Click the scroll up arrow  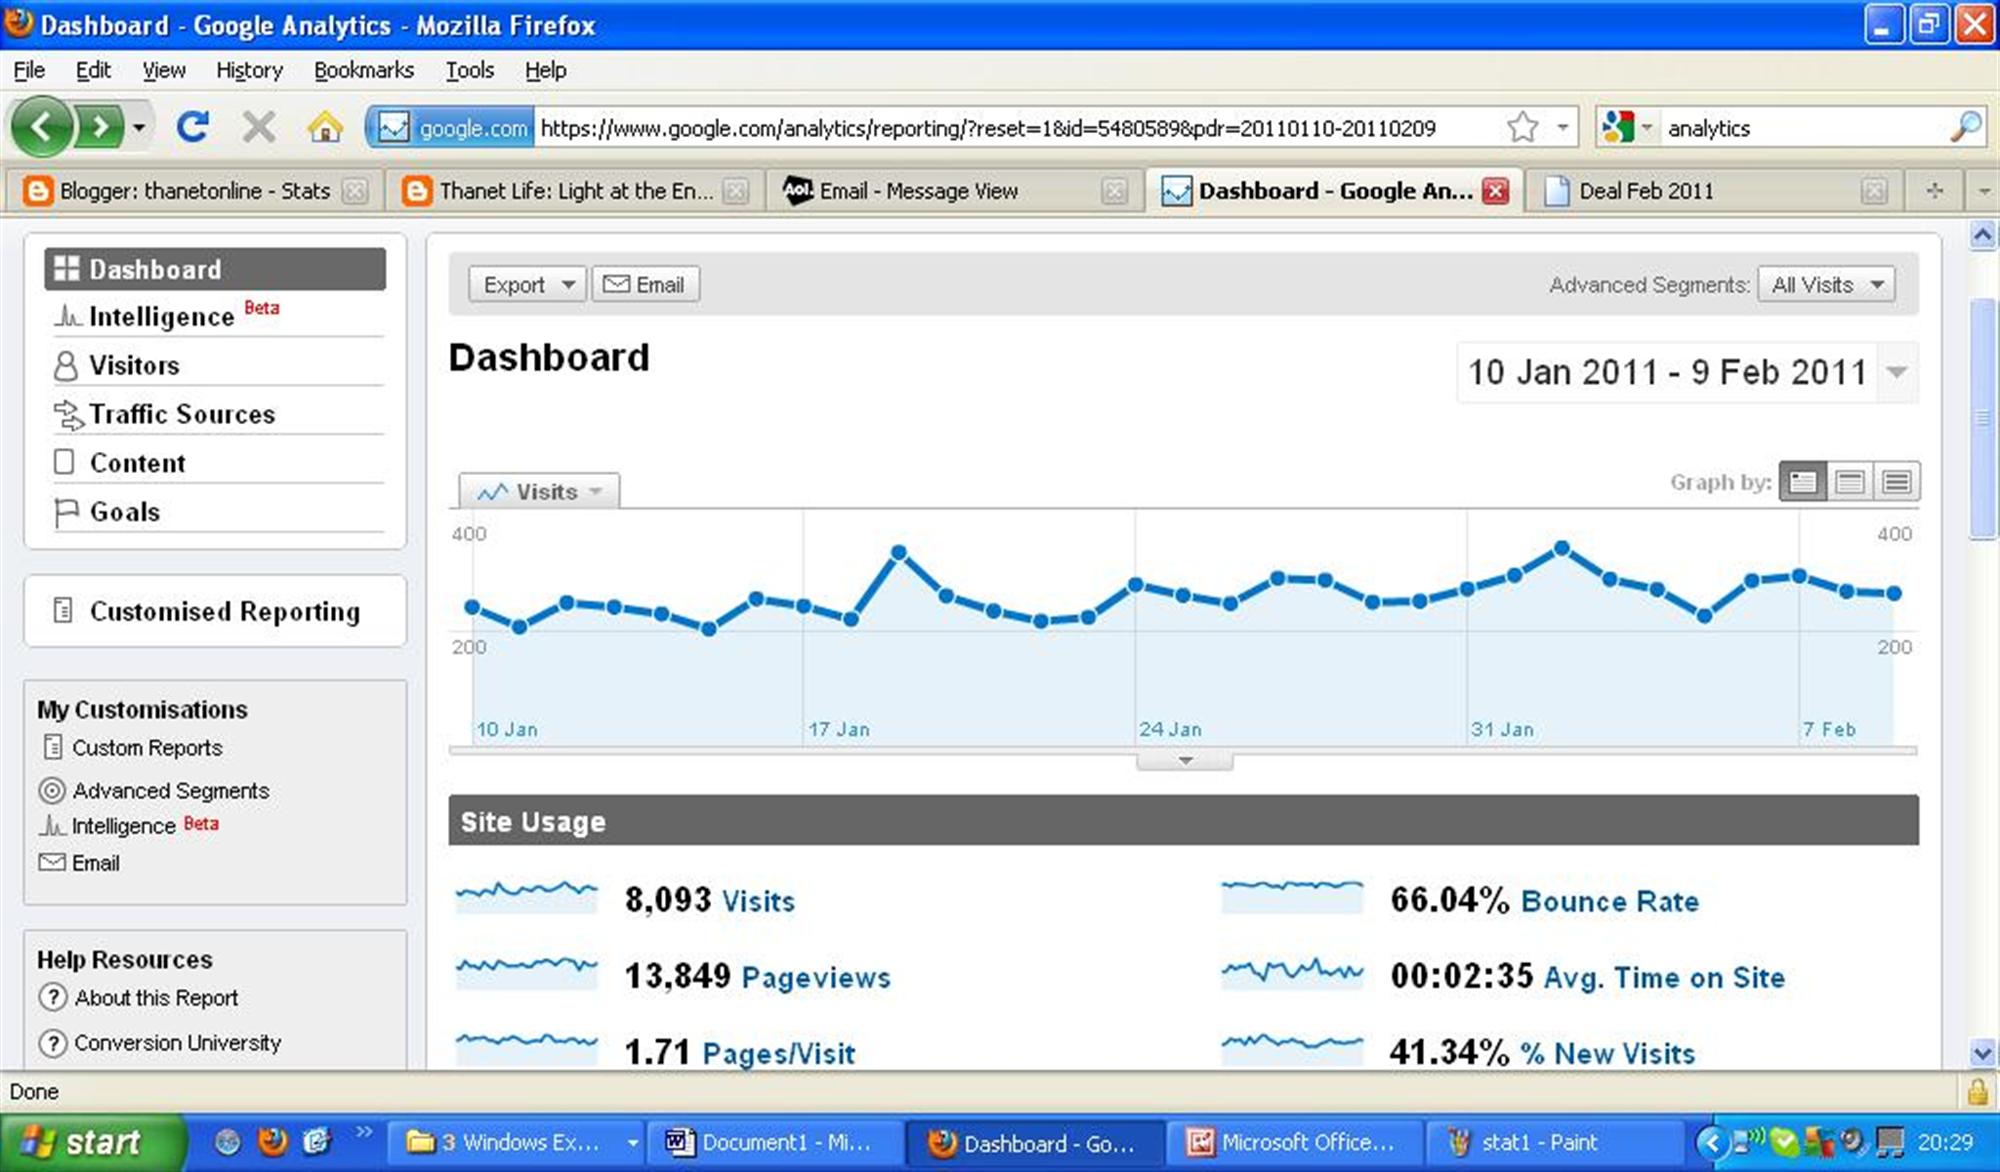click(1982, 235)
